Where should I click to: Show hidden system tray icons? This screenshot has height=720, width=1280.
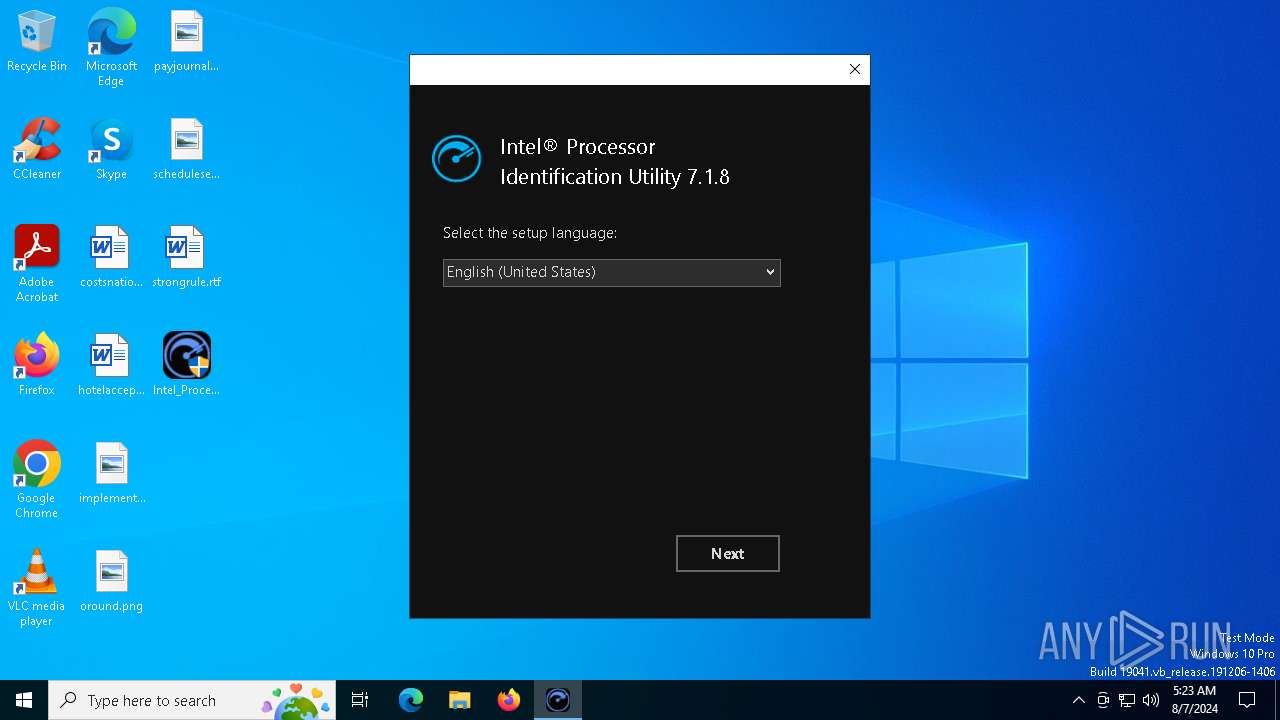1078,700
